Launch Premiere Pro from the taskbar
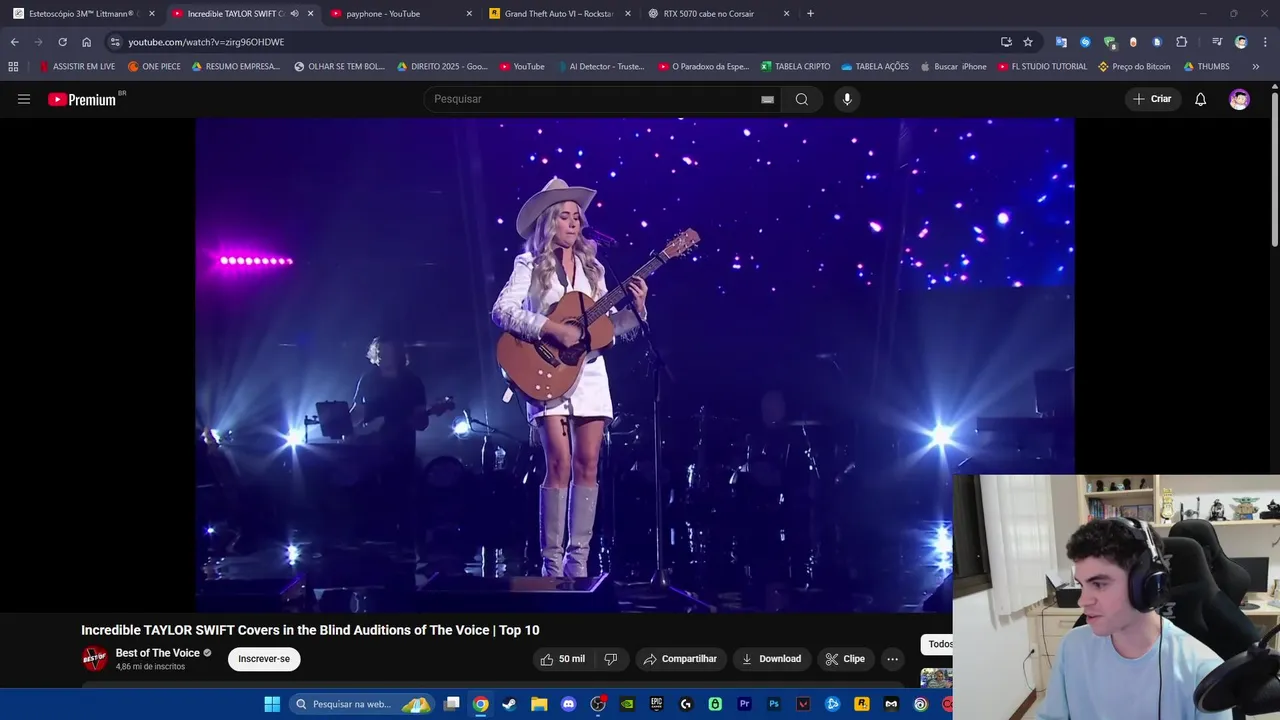 (x=744, y=704)
